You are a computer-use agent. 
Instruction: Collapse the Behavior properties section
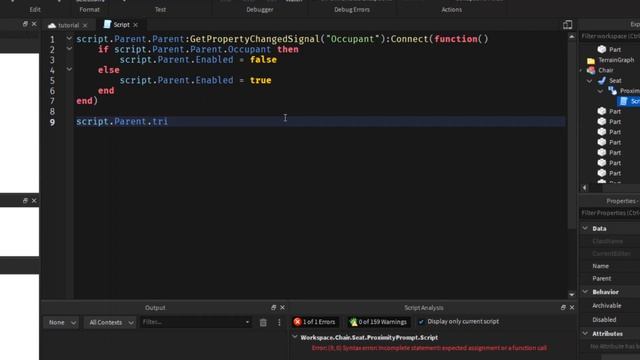pyautogui.click(x=585, y=291)
